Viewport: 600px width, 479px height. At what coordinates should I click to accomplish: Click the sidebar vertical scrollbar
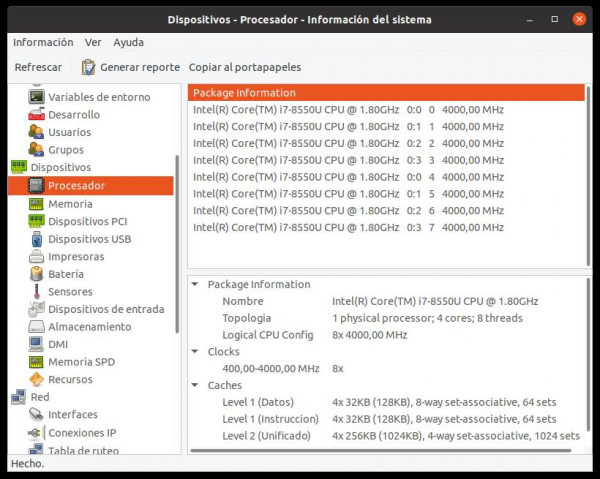coord(177,244)
